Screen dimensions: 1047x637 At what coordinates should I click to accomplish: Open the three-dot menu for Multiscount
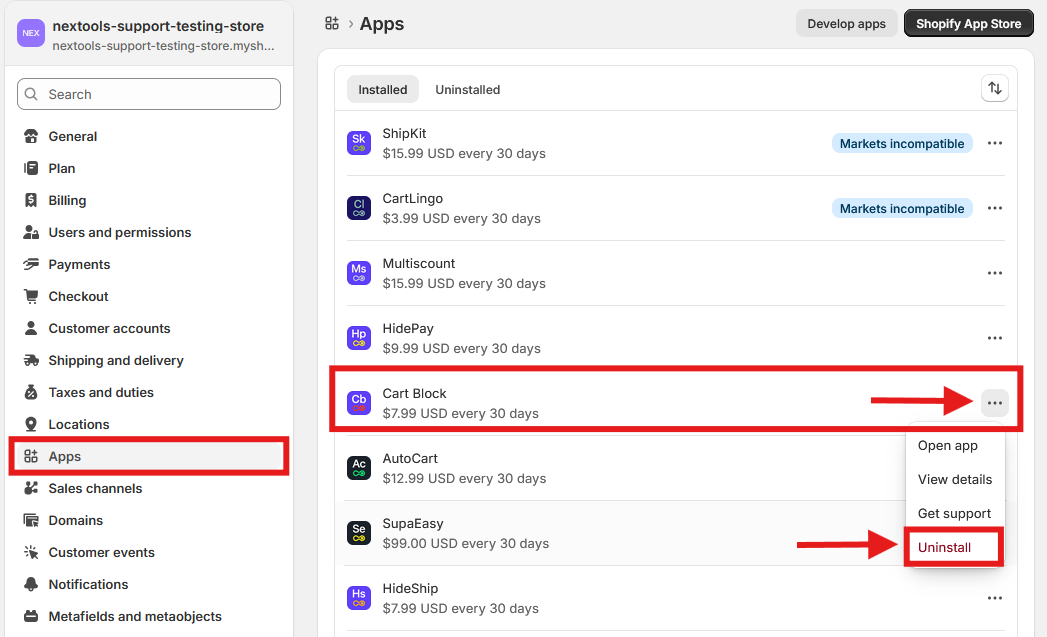click(x=994, y=273)
